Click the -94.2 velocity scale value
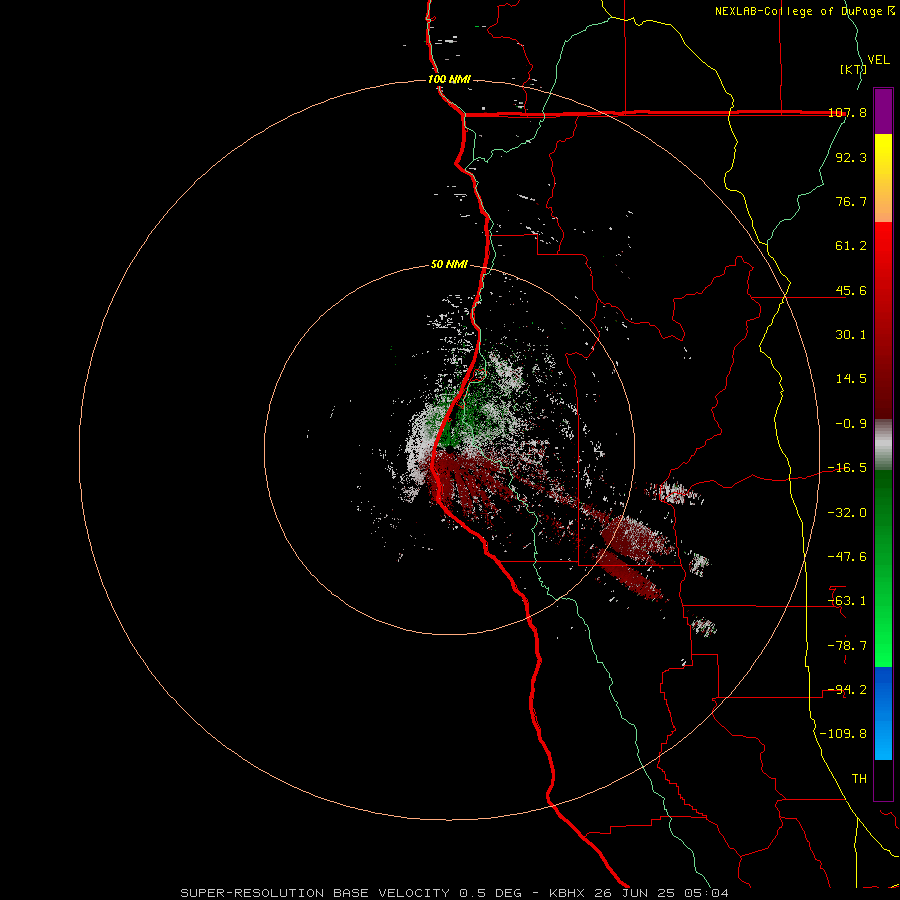The width and height of the screenshot is (900, 900). click(x=847, y=690)
